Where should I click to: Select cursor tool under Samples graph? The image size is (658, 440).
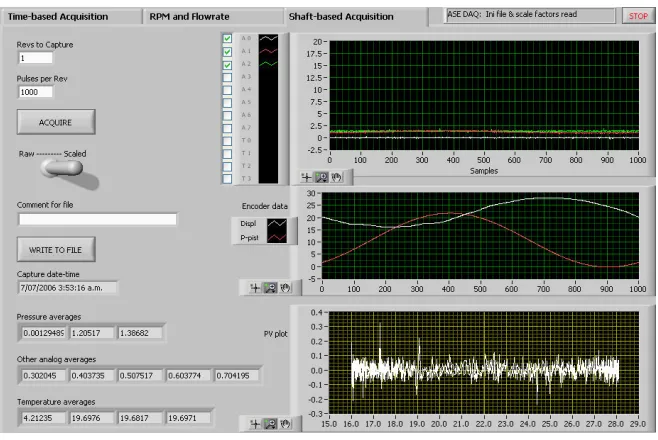306,177
